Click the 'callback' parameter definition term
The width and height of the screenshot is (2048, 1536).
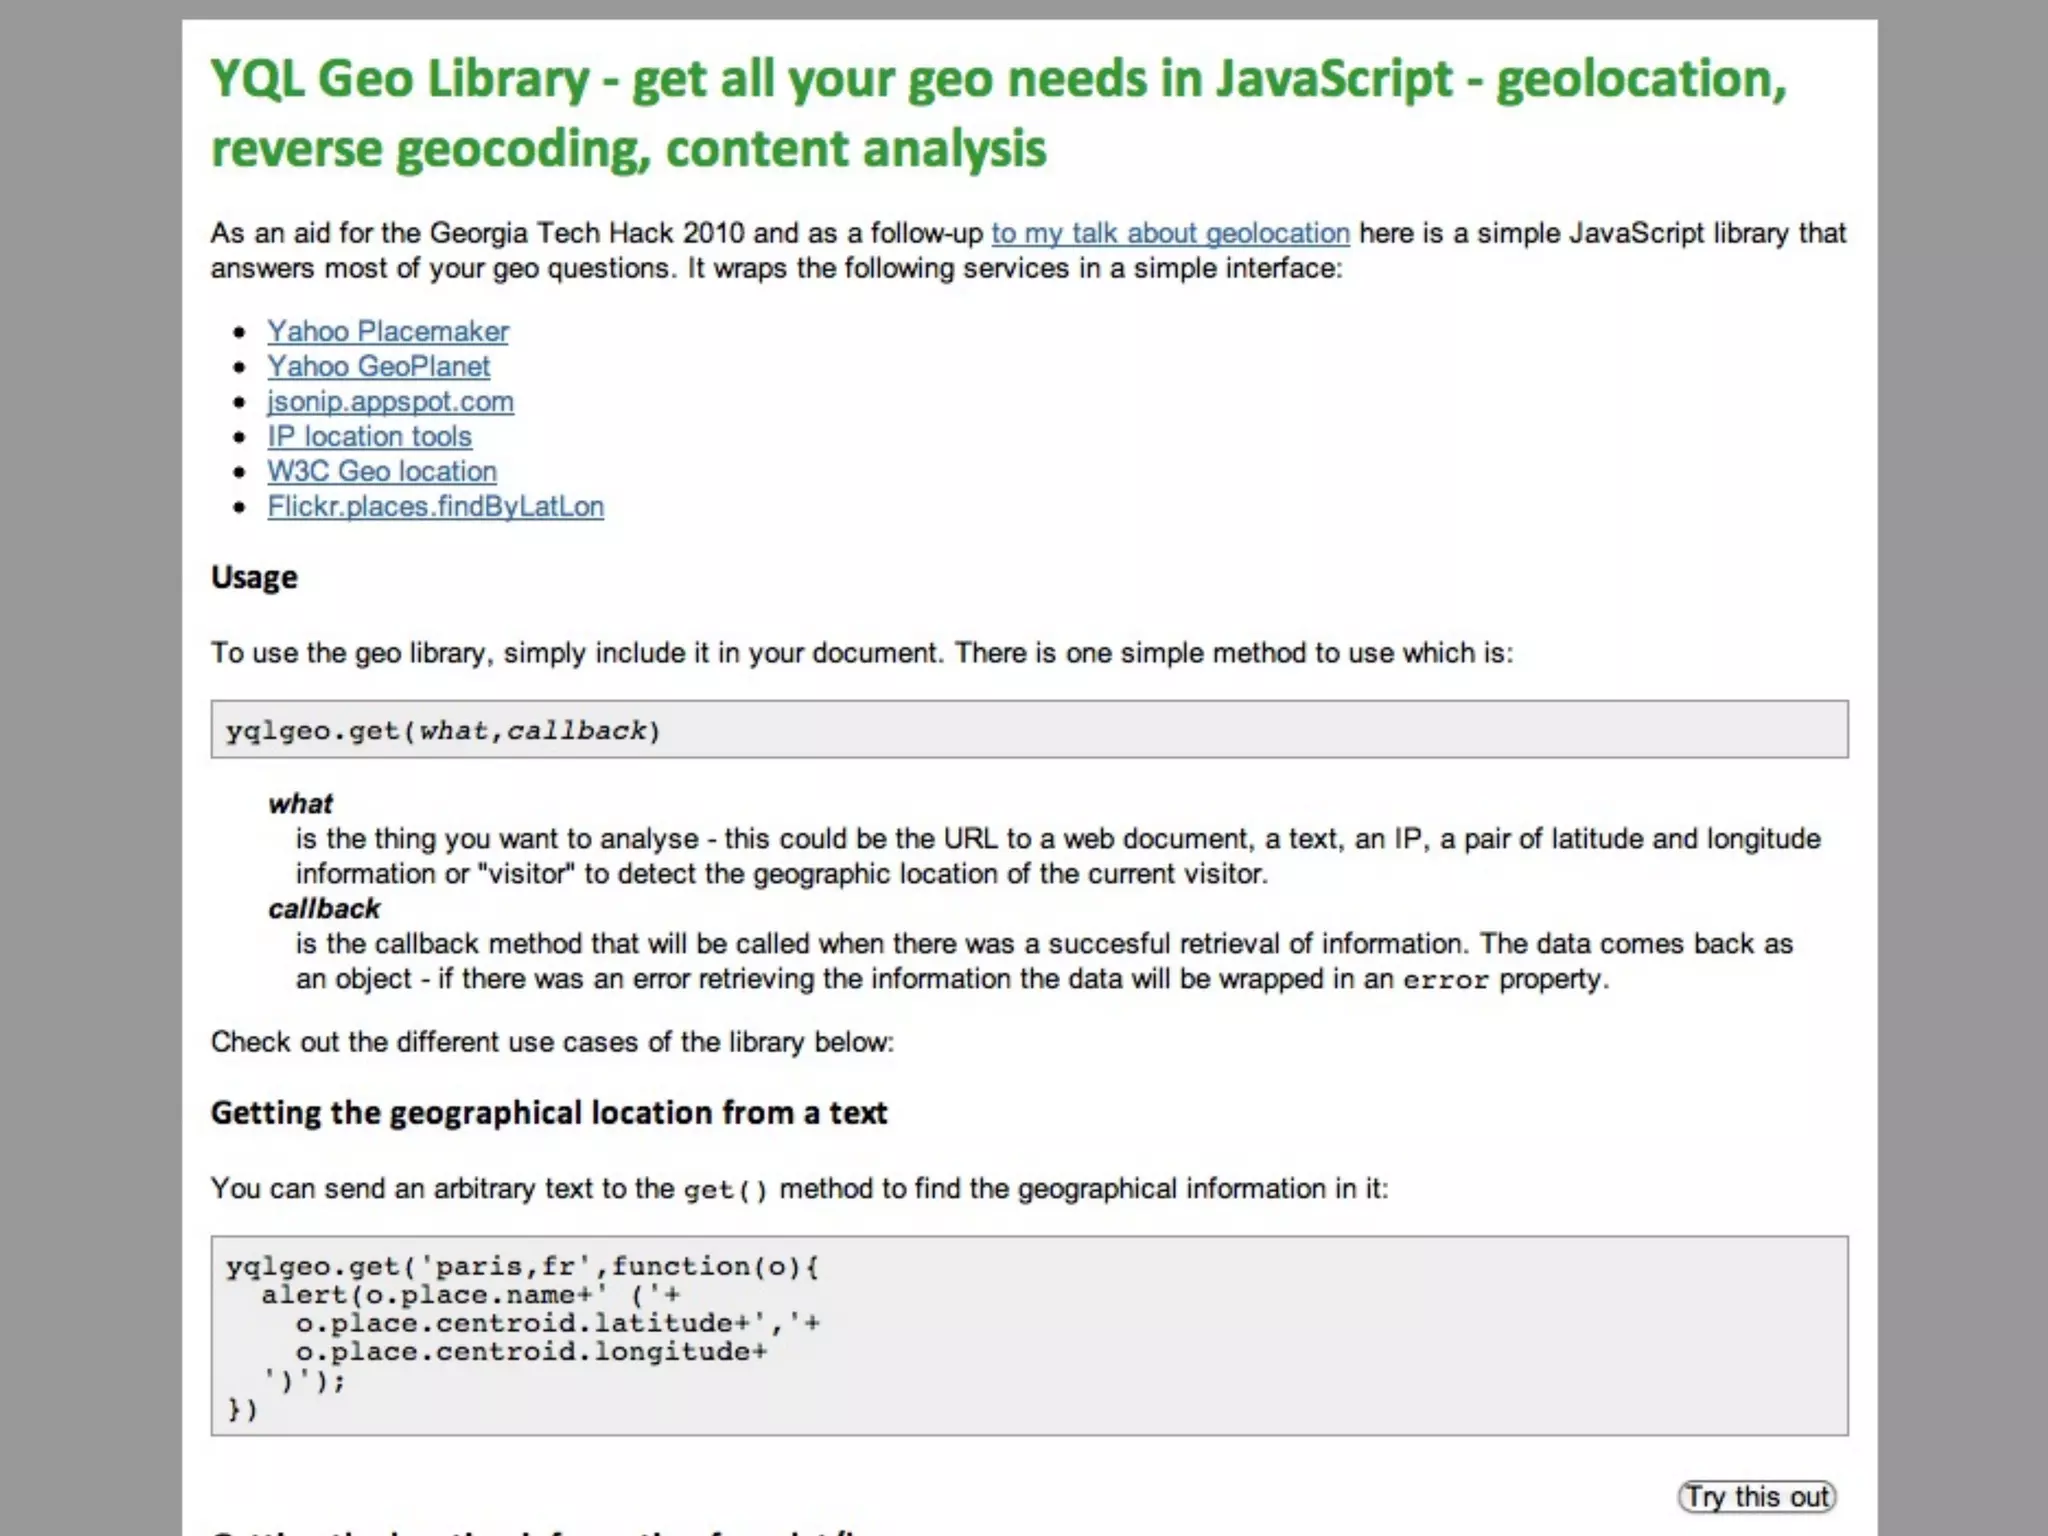[x=324, y=908]
